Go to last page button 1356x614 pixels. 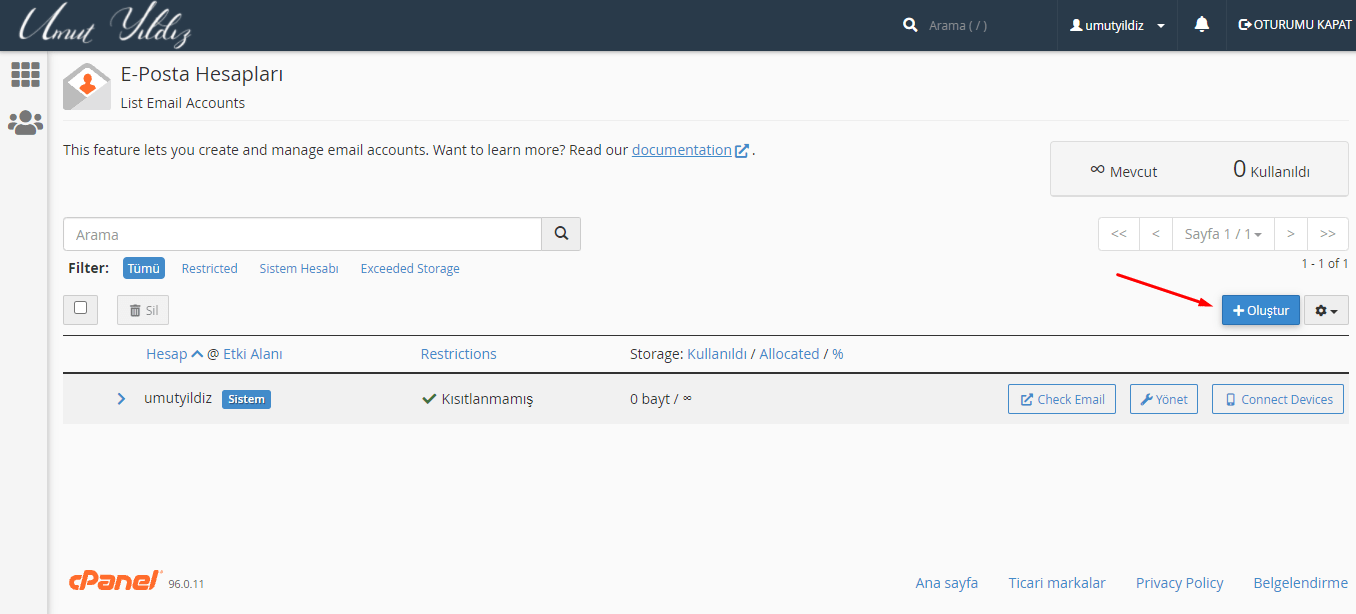click(x=1328, y=234)
